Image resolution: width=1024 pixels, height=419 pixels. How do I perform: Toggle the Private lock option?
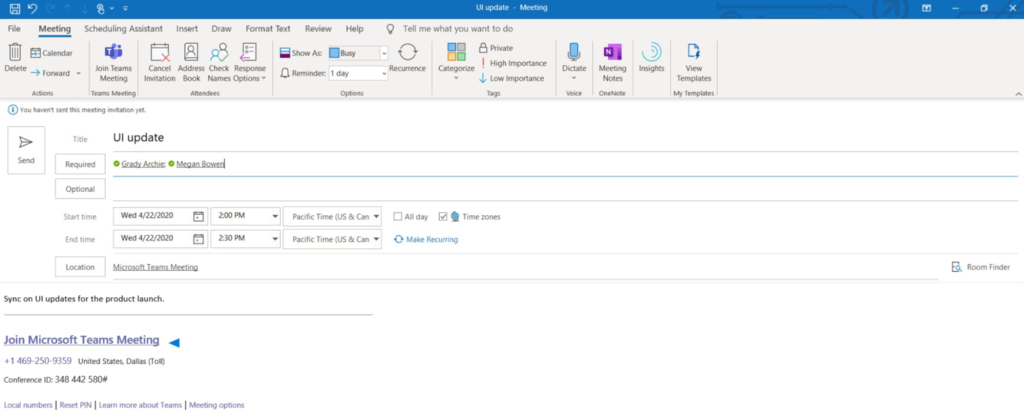496,48
